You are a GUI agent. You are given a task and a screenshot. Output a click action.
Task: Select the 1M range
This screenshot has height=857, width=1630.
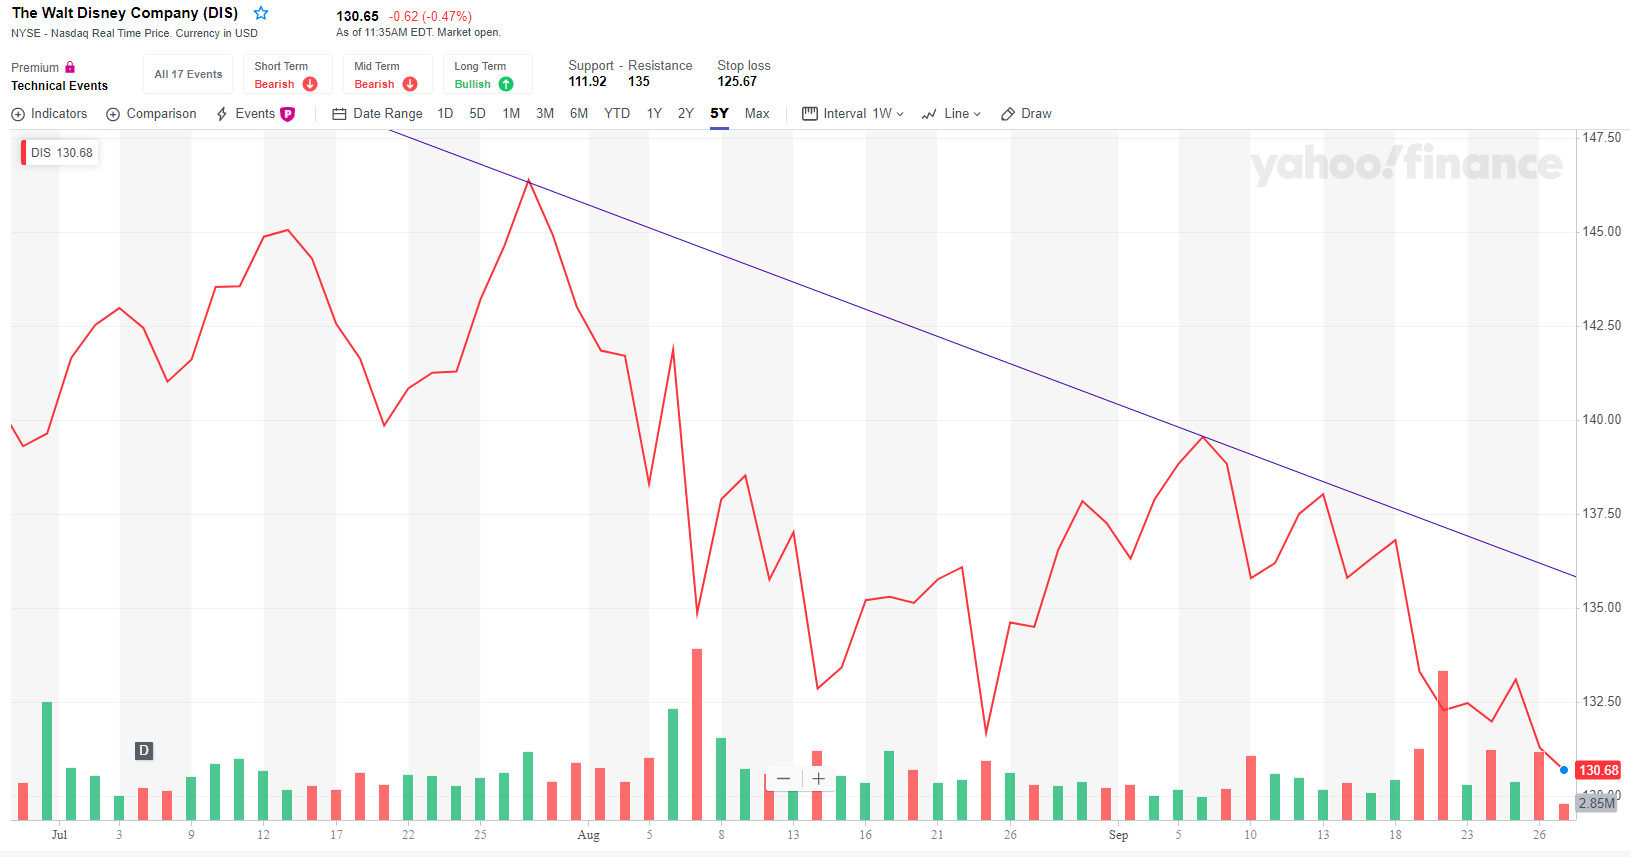tap(511, 114)
